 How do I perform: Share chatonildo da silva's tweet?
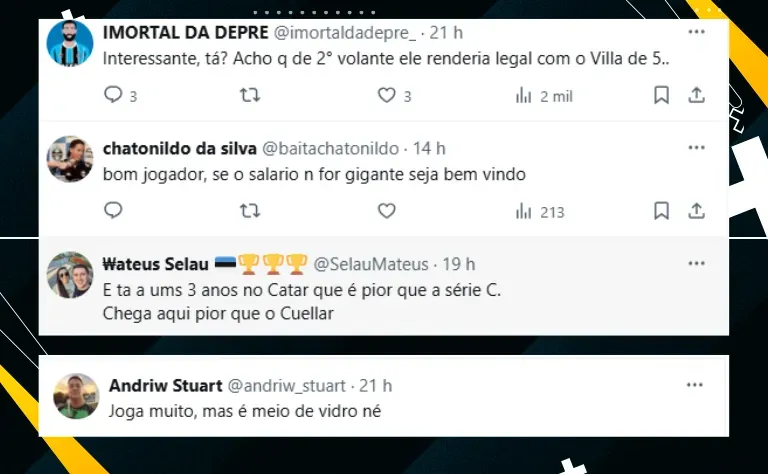pos(696,211)
